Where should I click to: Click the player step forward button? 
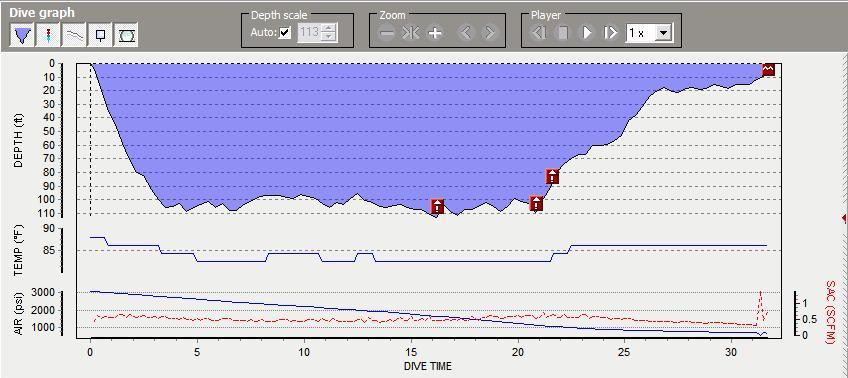611,33
